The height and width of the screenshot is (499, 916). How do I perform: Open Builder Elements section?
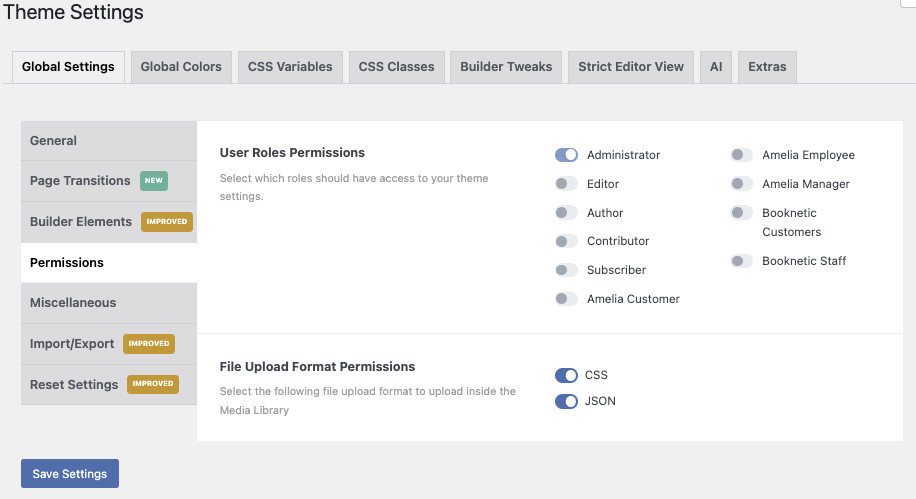click(x=109, y=222)
